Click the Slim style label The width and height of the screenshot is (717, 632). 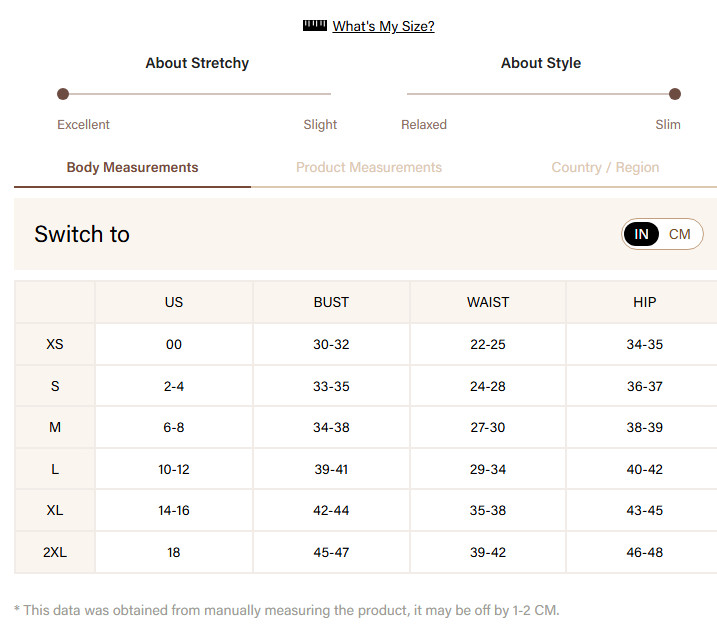pos(668,124)
